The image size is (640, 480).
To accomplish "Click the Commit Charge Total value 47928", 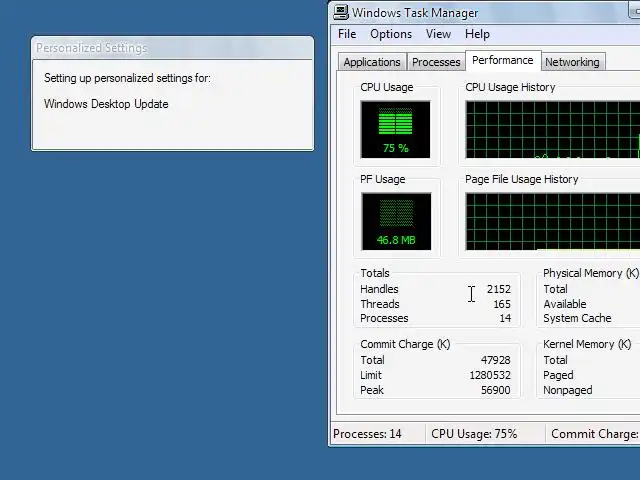I will click(496, 360).
